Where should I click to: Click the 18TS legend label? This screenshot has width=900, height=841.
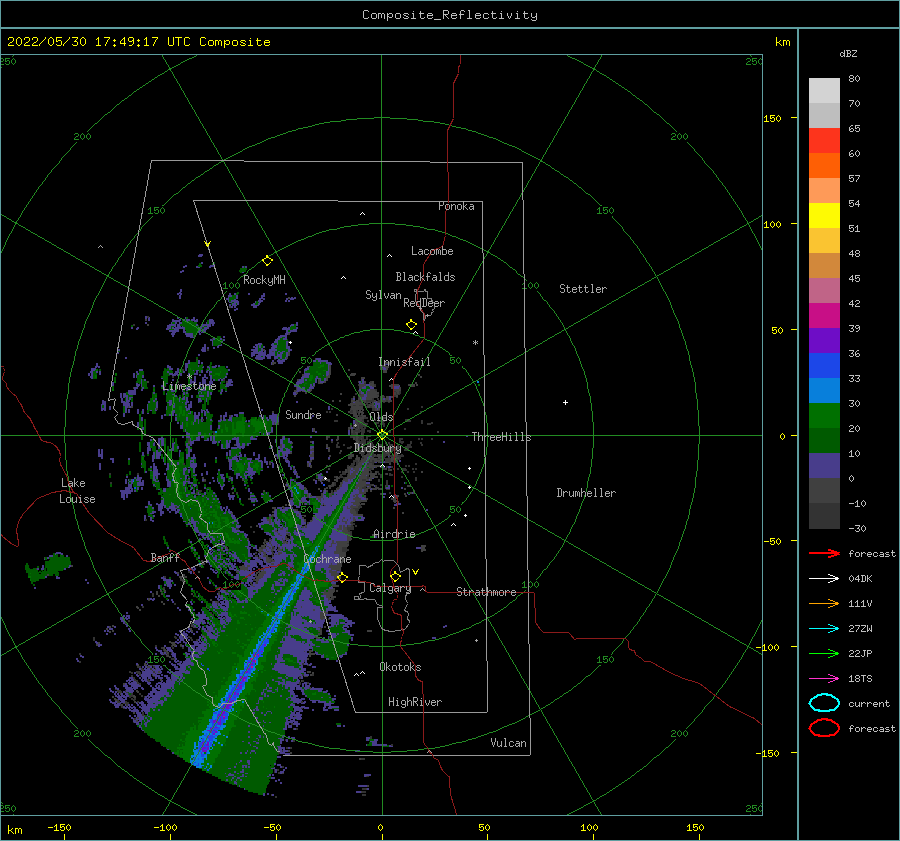coord(860,679)
